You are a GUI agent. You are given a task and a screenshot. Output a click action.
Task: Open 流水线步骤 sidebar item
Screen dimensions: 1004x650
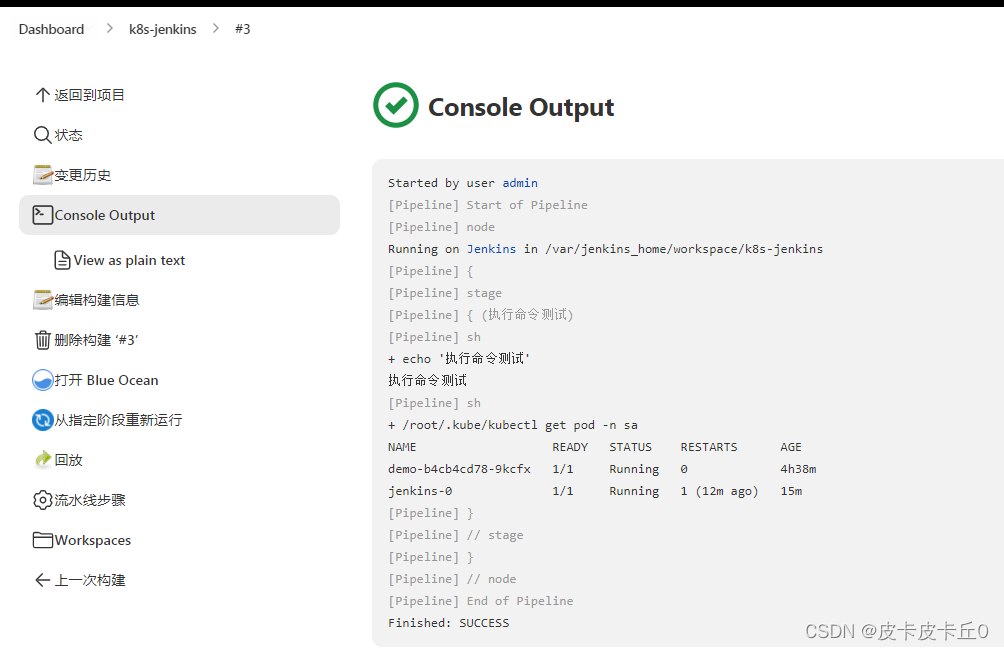click(90, 500)
